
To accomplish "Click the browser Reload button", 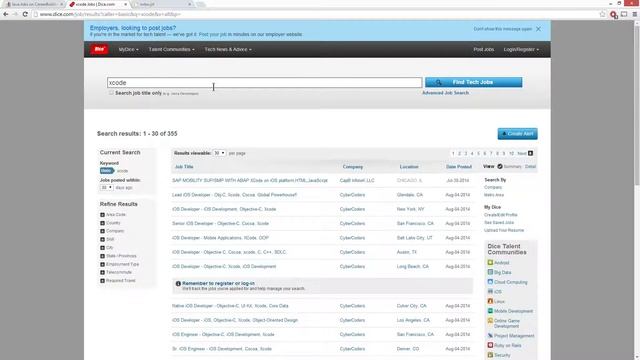I will (25, 14).
